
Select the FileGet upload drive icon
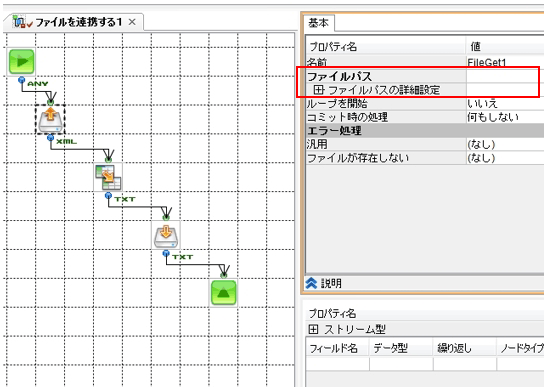point(50,120)
